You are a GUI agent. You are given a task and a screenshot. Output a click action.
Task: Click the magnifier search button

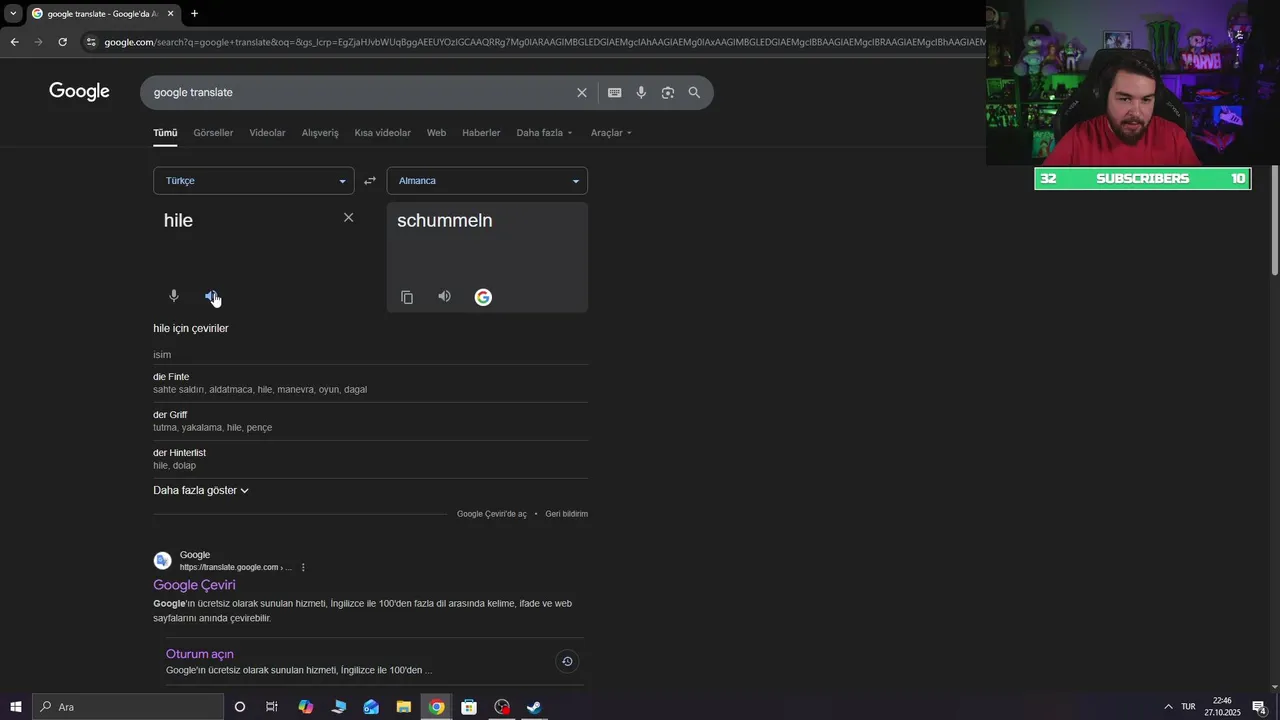694,92
